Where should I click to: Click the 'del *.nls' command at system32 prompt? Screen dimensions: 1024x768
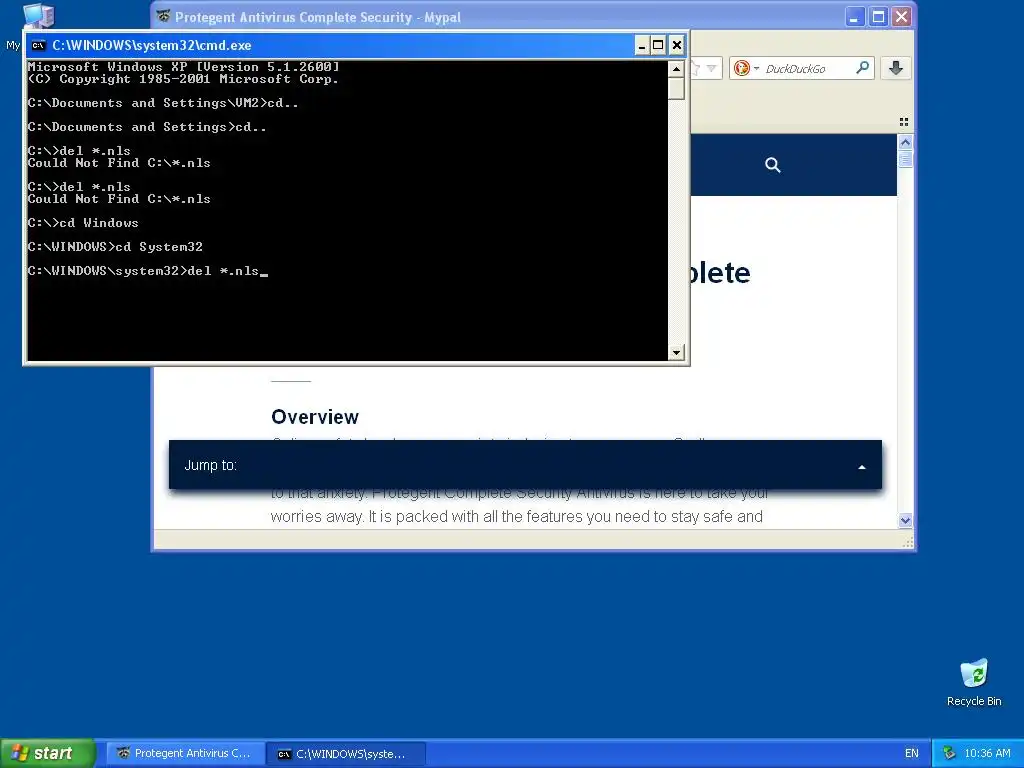coord(223,271)
